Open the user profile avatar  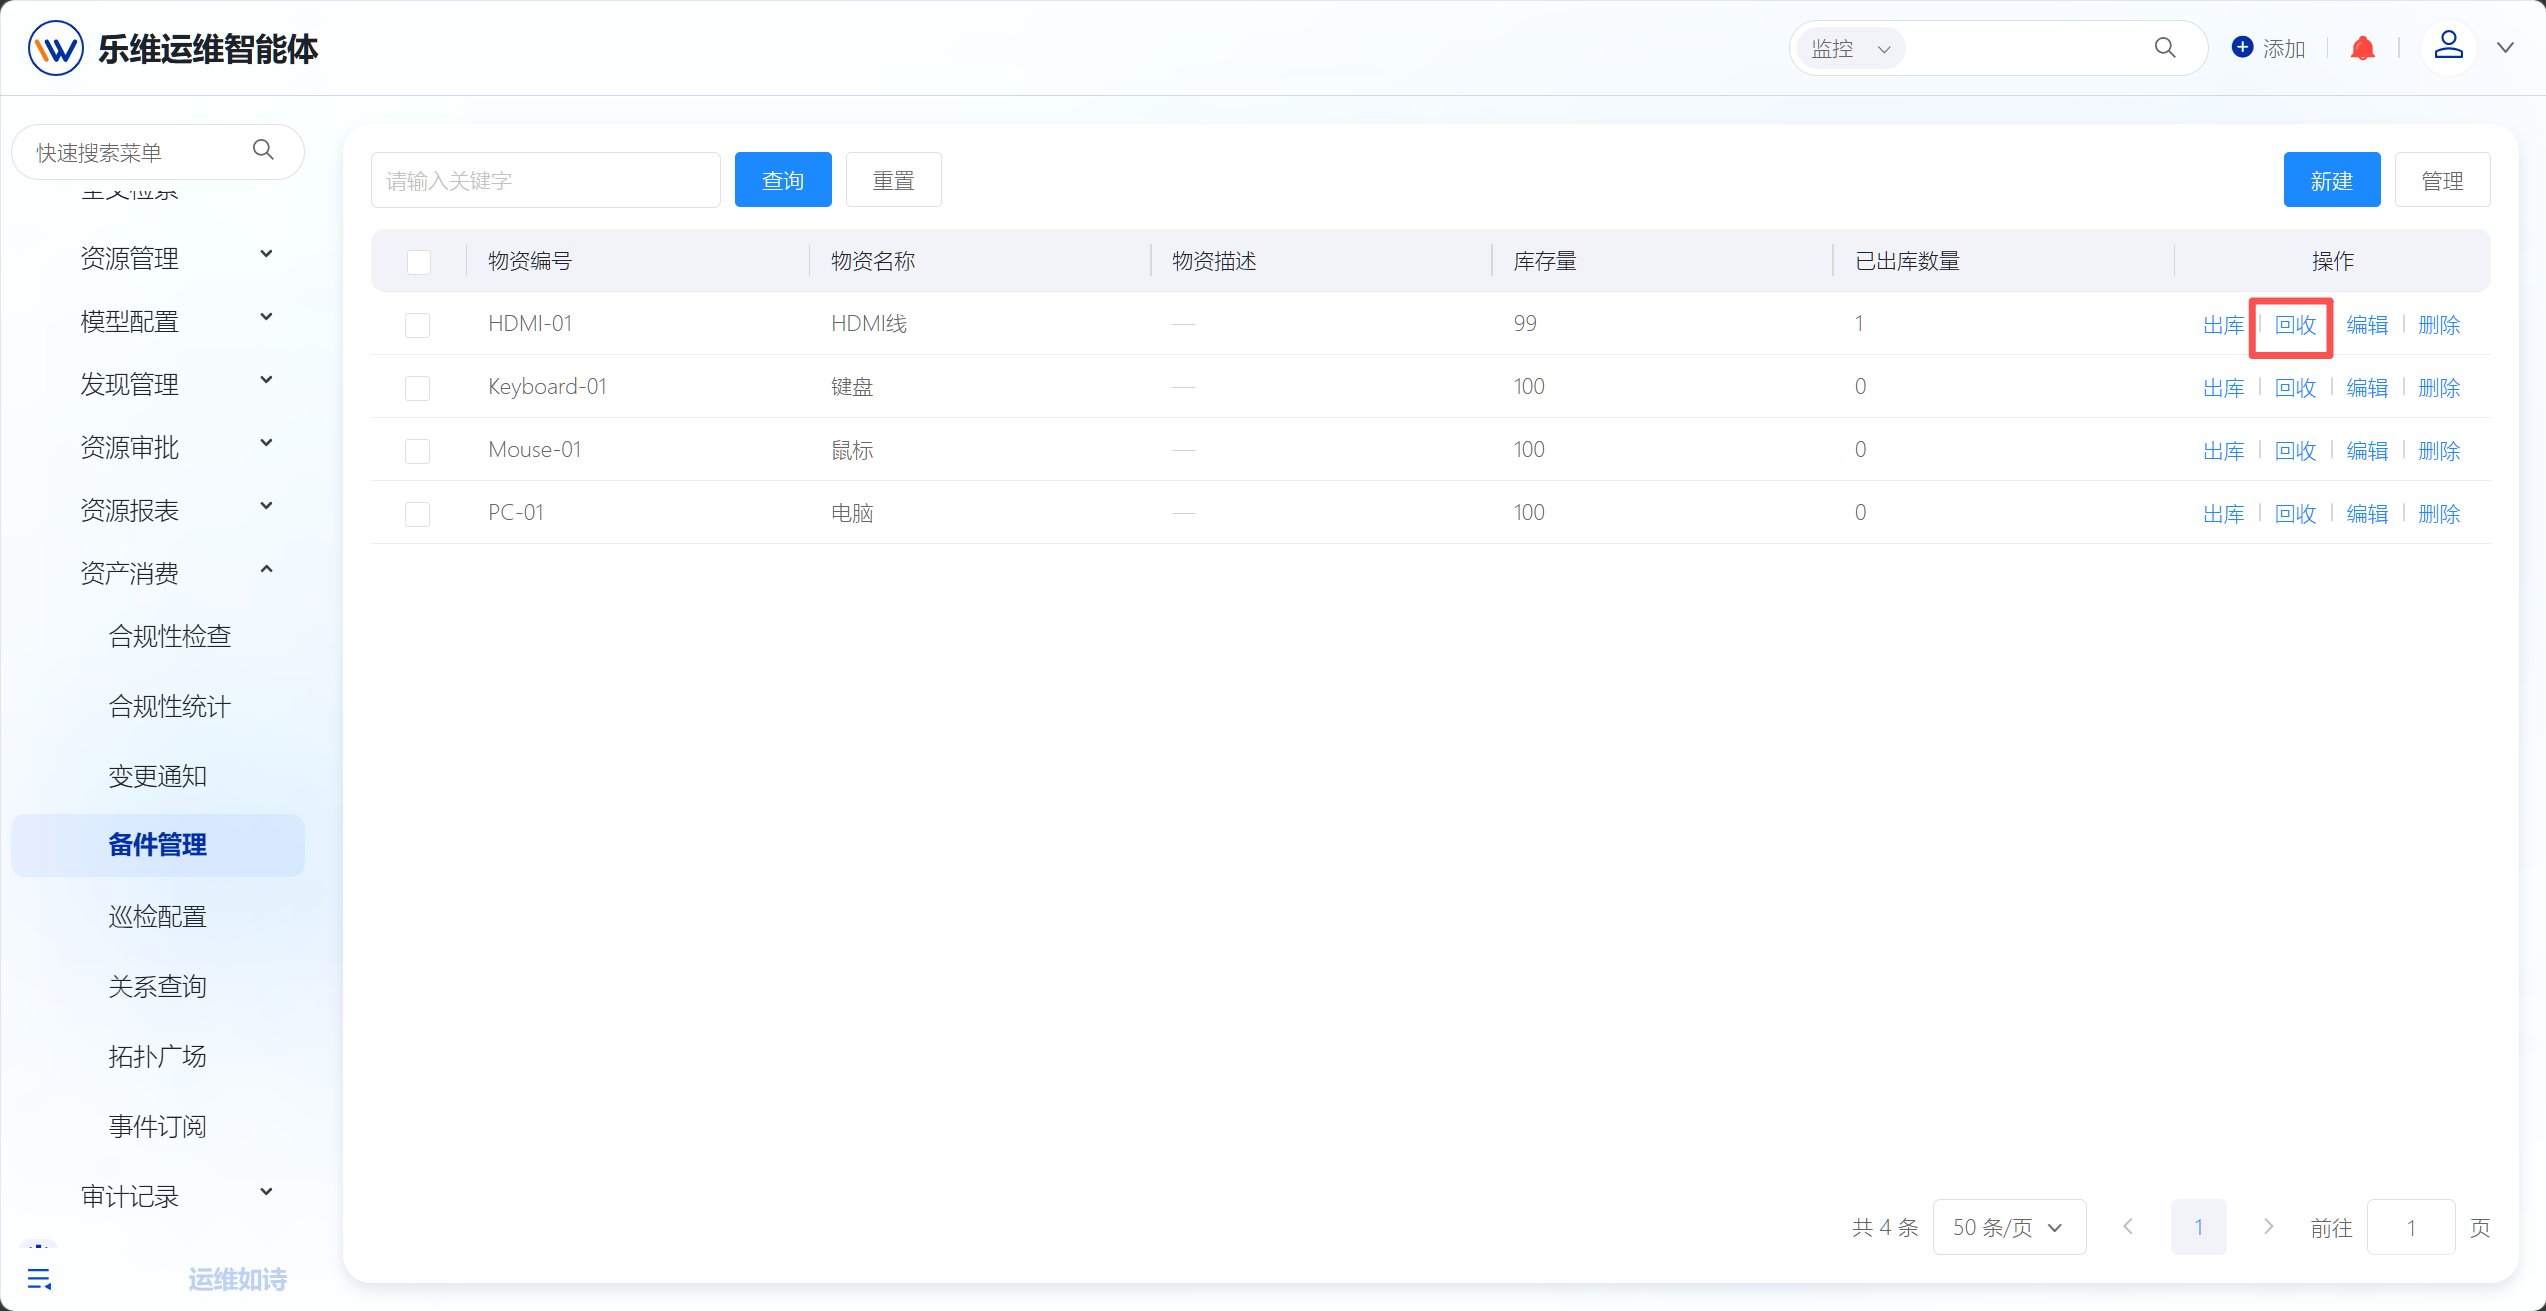point(2448,47)
